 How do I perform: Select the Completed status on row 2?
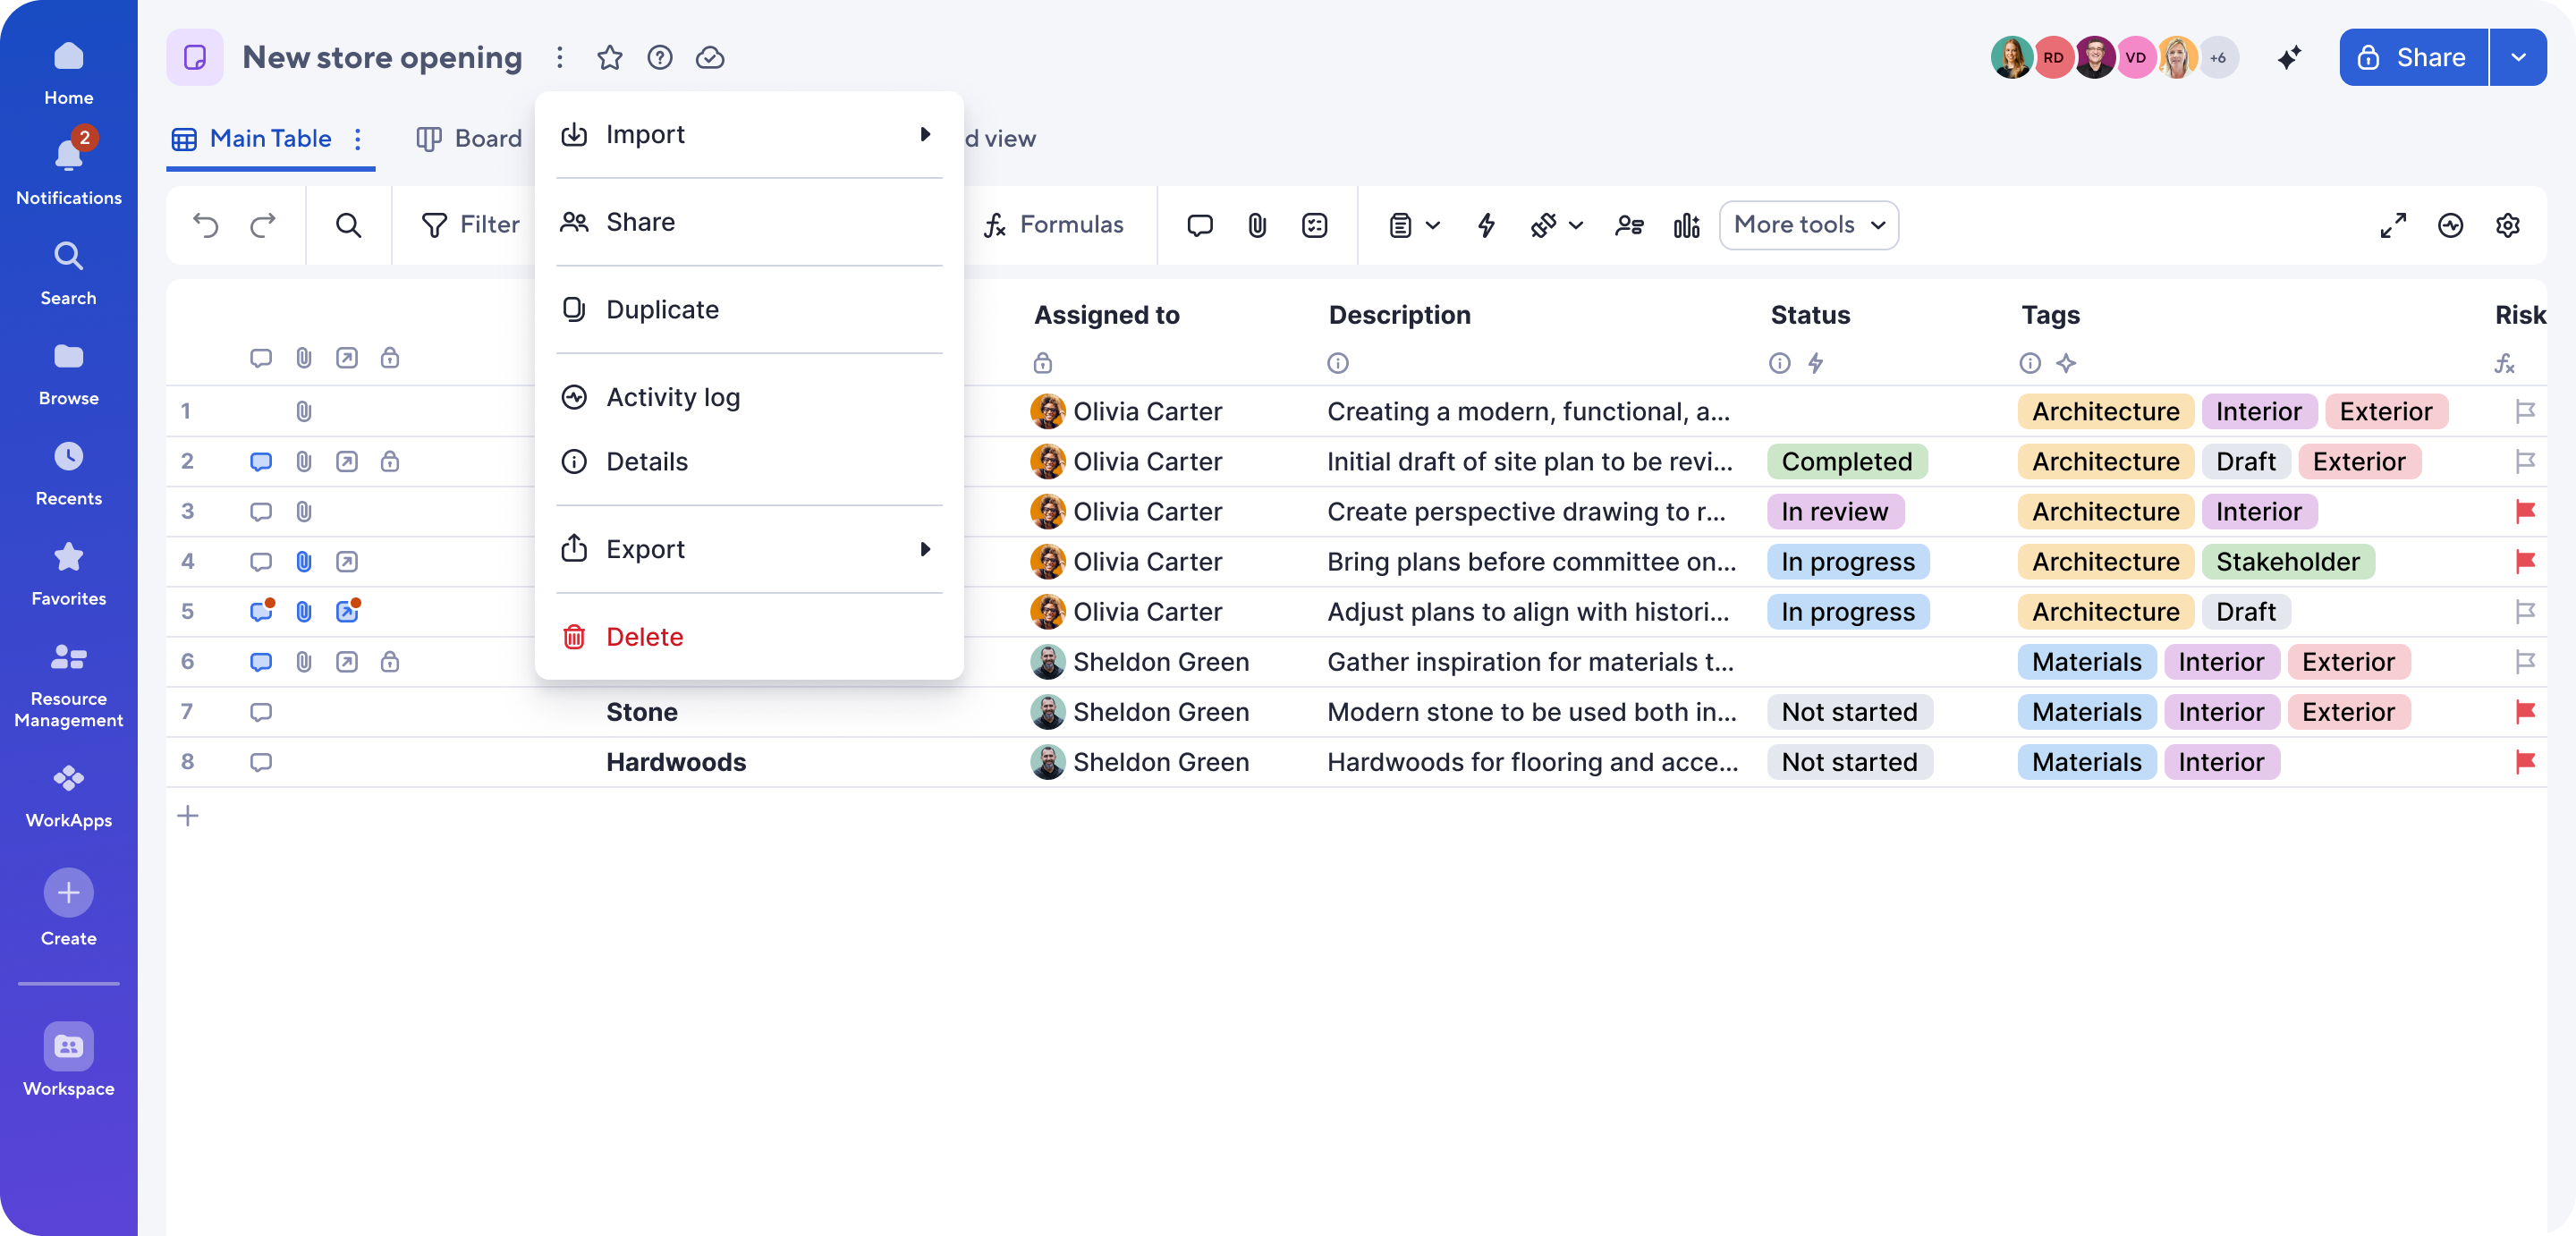tap(1848, 461)
